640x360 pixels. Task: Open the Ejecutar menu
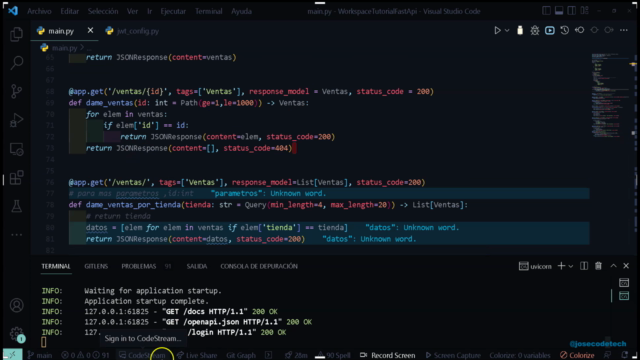tap(173, 11)
